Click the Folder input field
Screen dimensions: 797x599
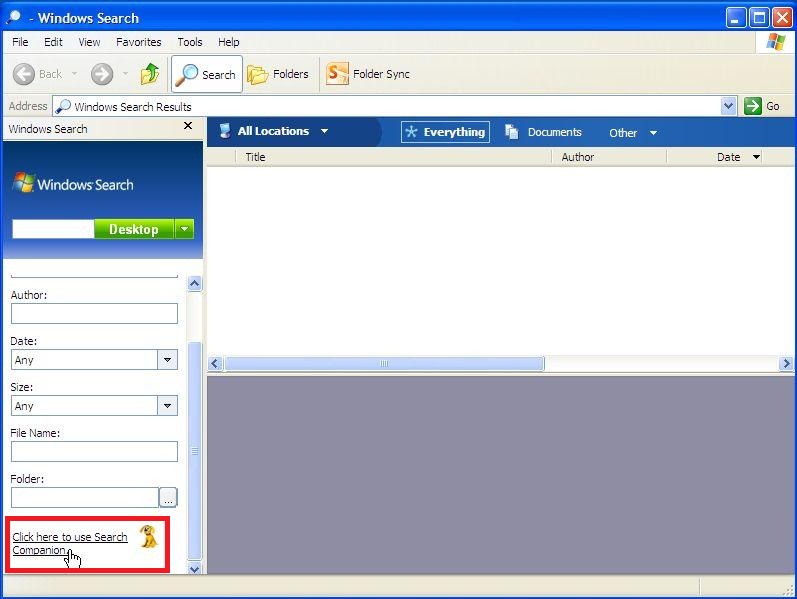coord(85,497)
